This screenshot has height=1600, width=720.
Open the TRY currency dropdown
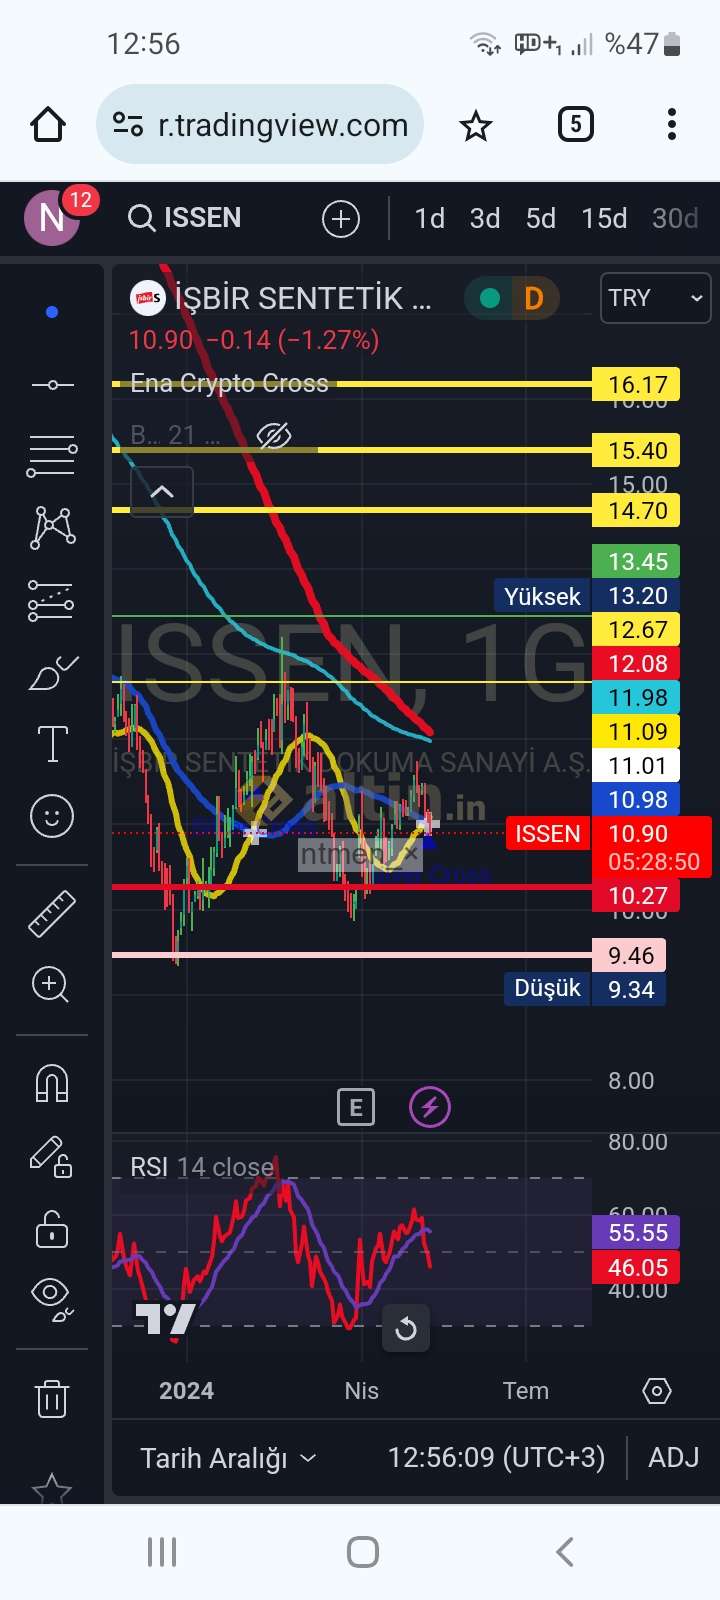(x=655, y=298)
